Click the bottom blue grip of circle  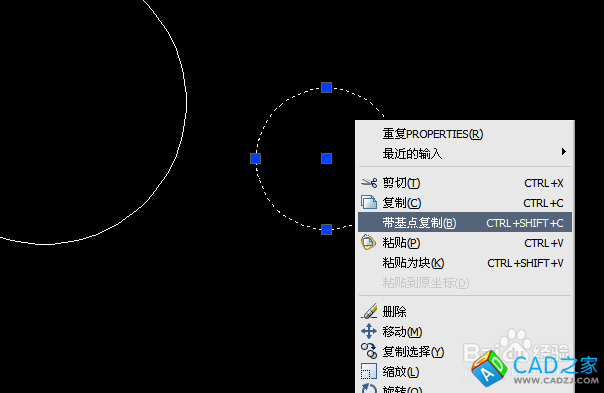pyautogui.click(x=326, y=230)
